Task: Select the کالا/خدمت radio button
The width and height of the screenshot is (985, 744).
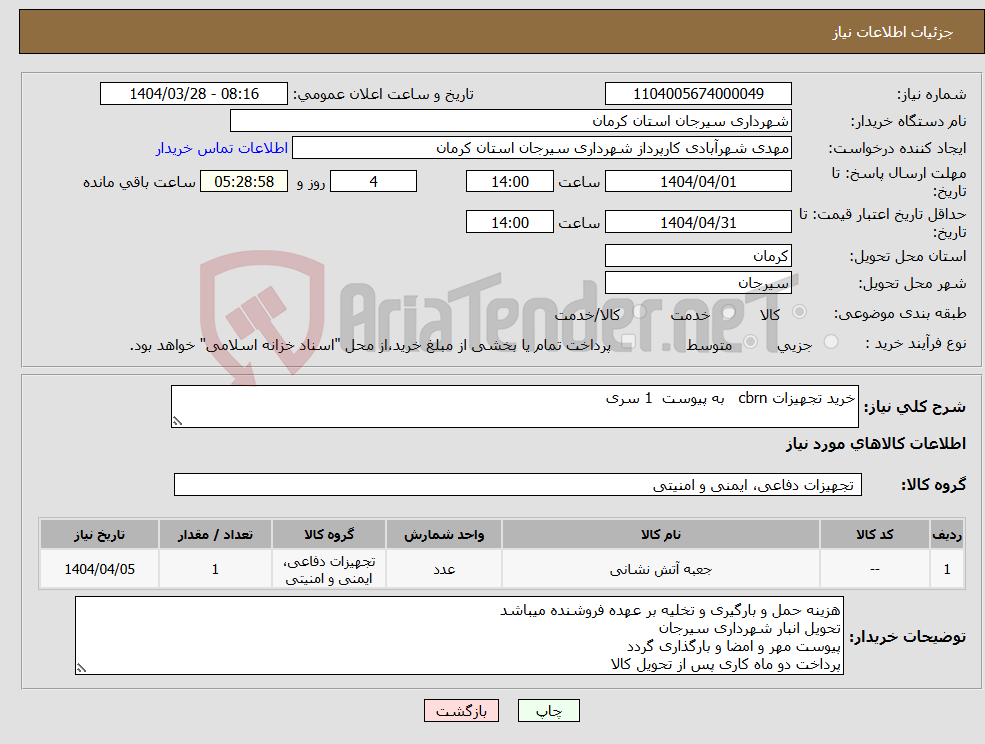Action: tap(639, 312)
